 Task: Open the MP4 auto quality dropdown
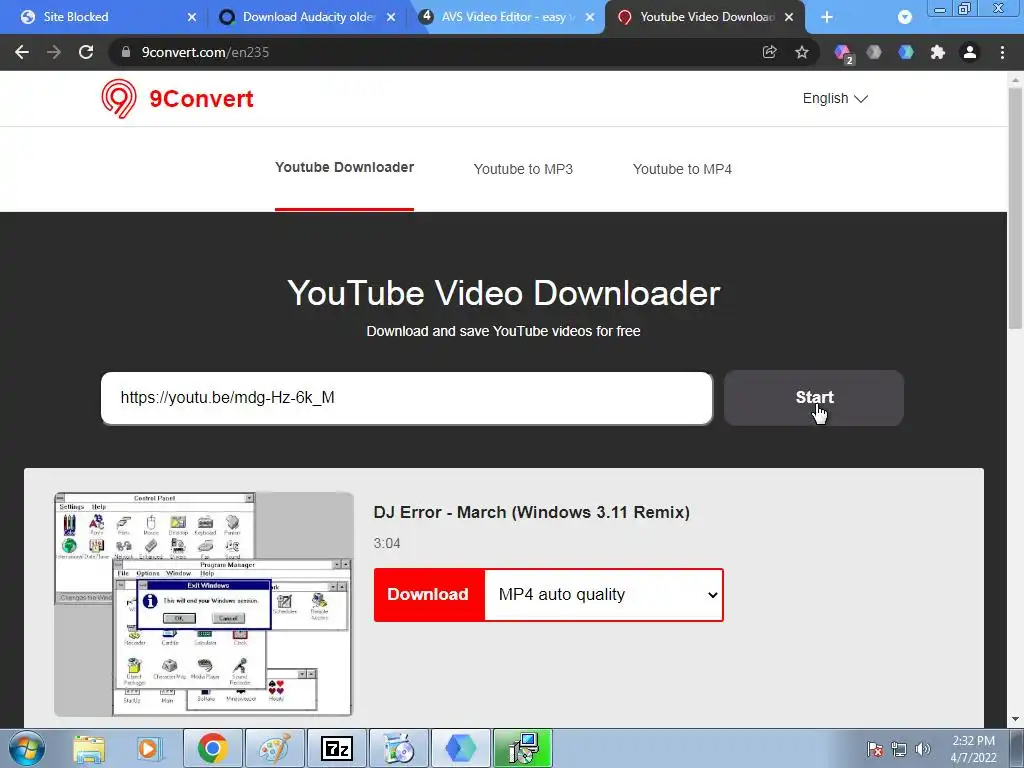point(603,595)
